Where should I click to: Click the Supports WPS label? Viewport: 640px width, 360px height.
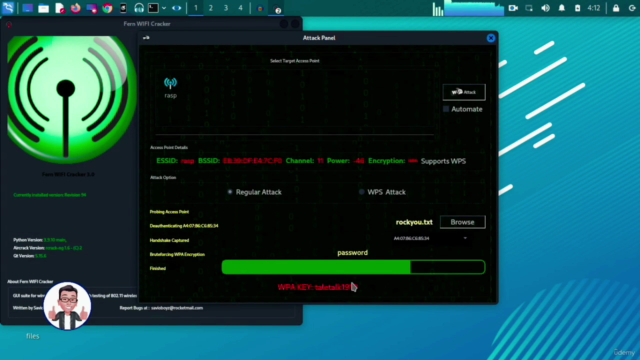[x=443, y=161]
